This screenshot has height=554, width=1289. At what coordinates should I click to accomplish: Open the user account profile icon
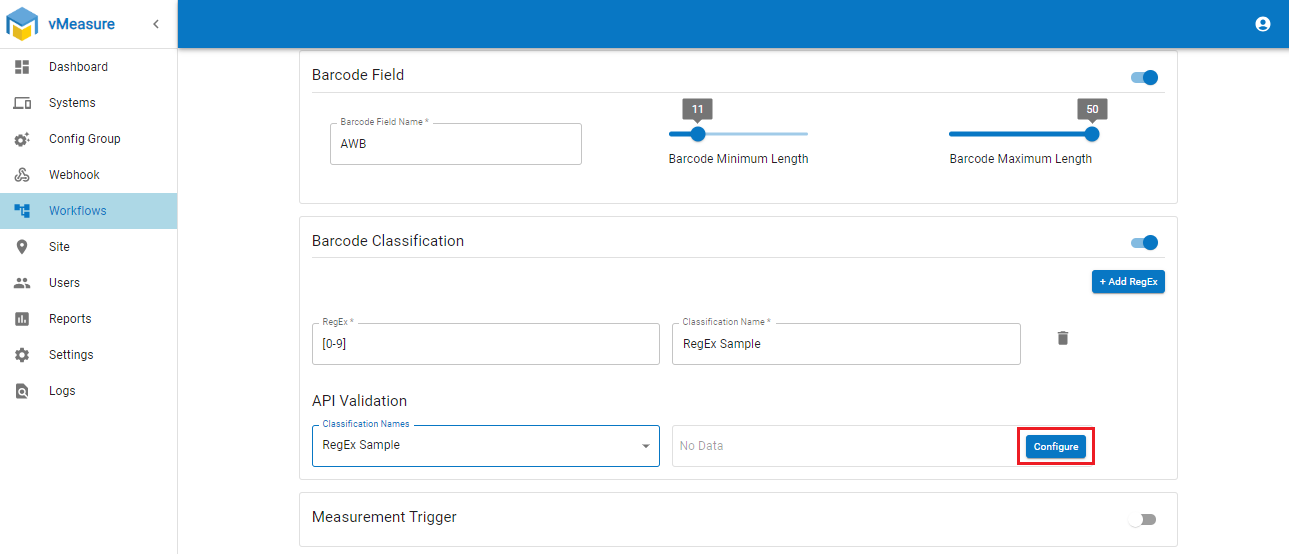coord(1263,24)
